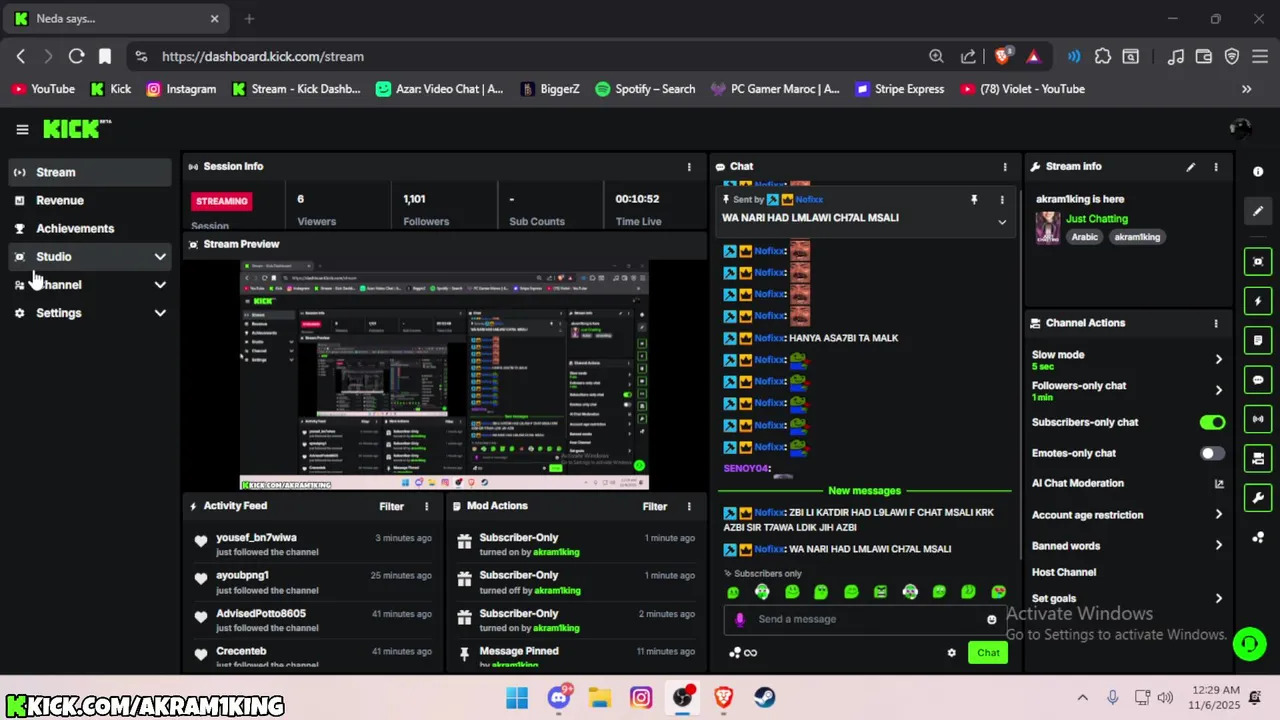This screenshot has width=1280, height=720.
Task: Open File Explorer from the taskbar
Action: coord(599,698)
